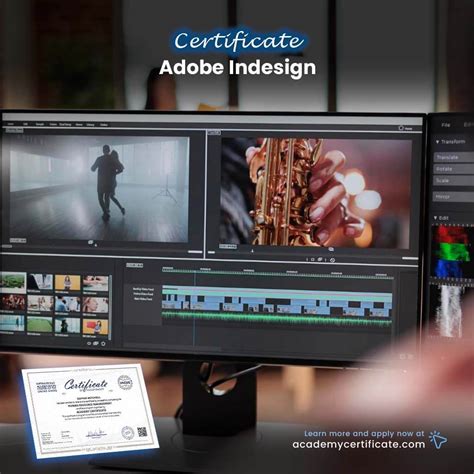Screen dimensions: 474x474
Task: Select the dark silhouette clip thumbnail
Action: click(x=67, y=325)
